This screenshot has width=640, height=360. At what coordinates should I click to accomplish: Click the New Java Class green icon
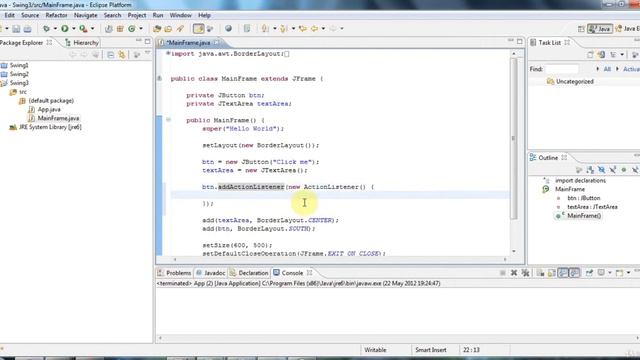(132, 29)
